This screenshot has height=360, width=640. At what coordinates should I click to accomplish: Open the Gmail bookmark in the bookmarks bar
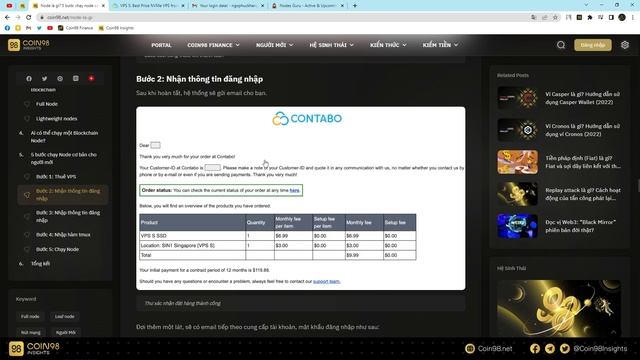click(28, 28)
